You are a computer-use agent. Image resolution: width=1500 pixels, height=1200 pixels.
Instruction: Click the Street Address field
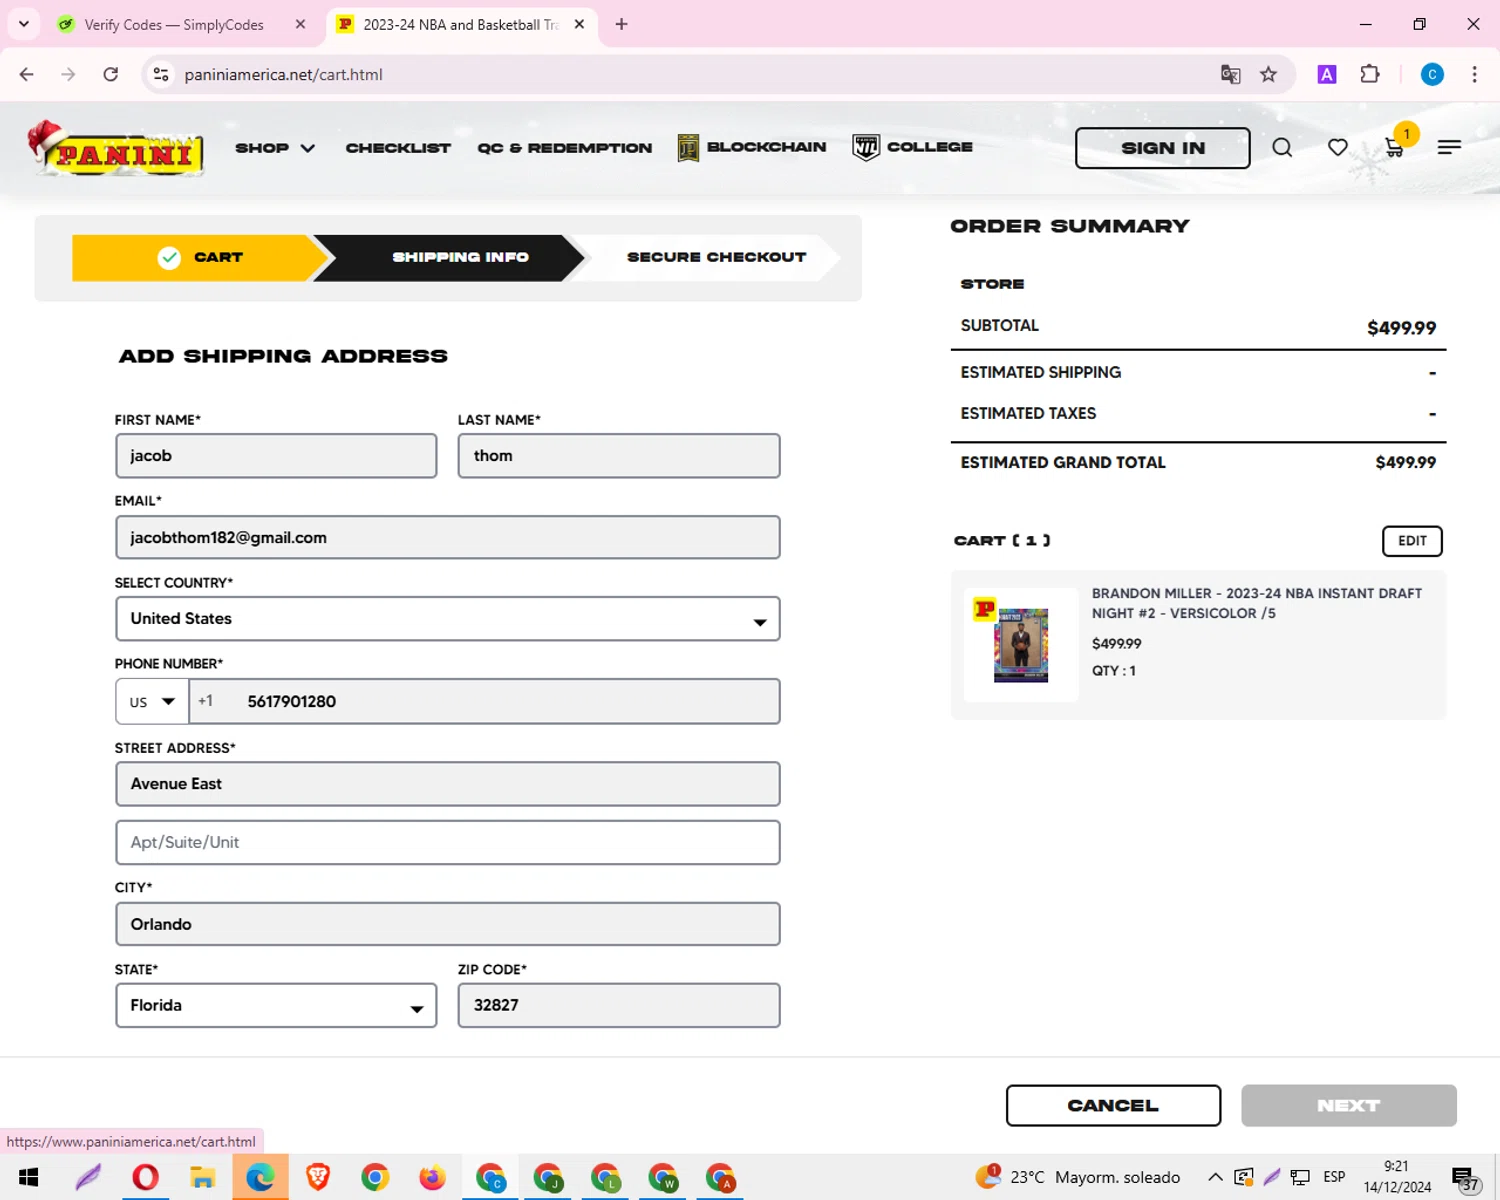tap(447, 784)
